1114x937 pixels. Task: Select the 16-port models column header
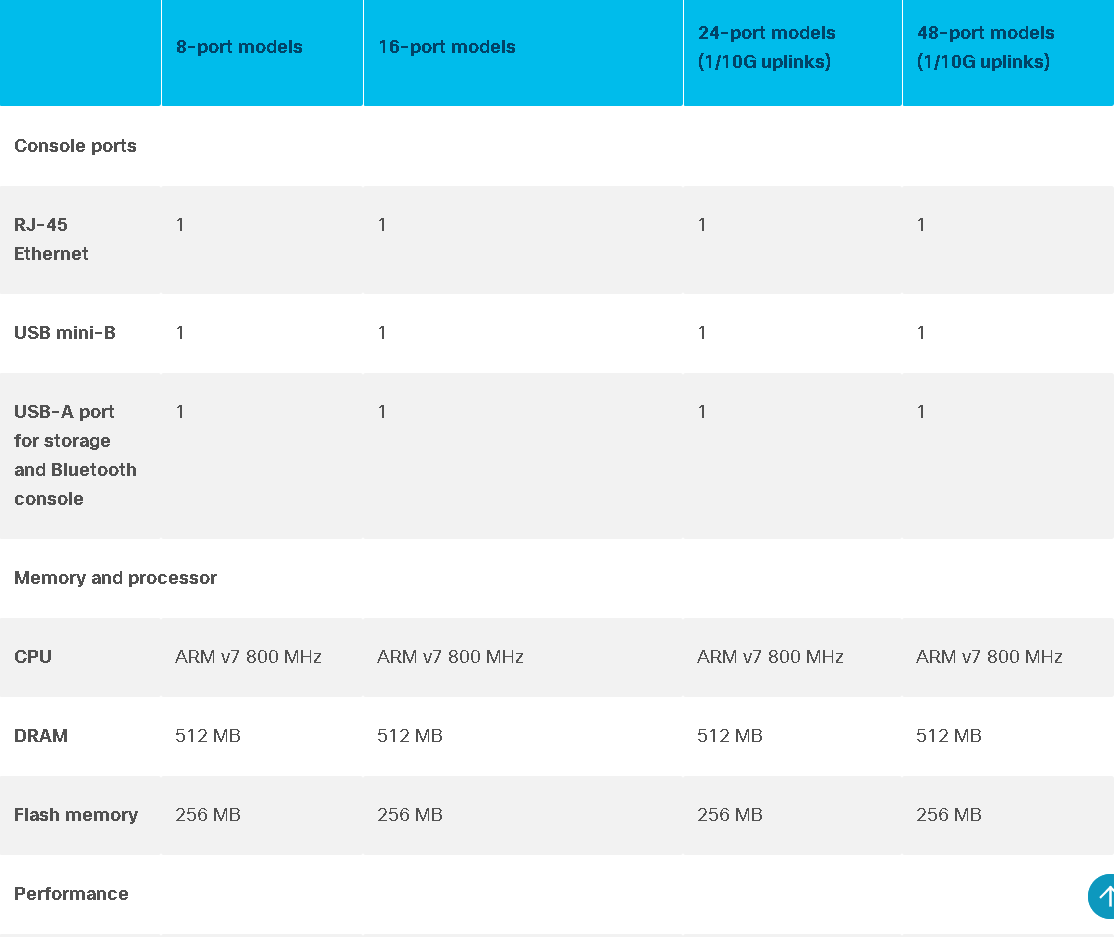[446, 47]
